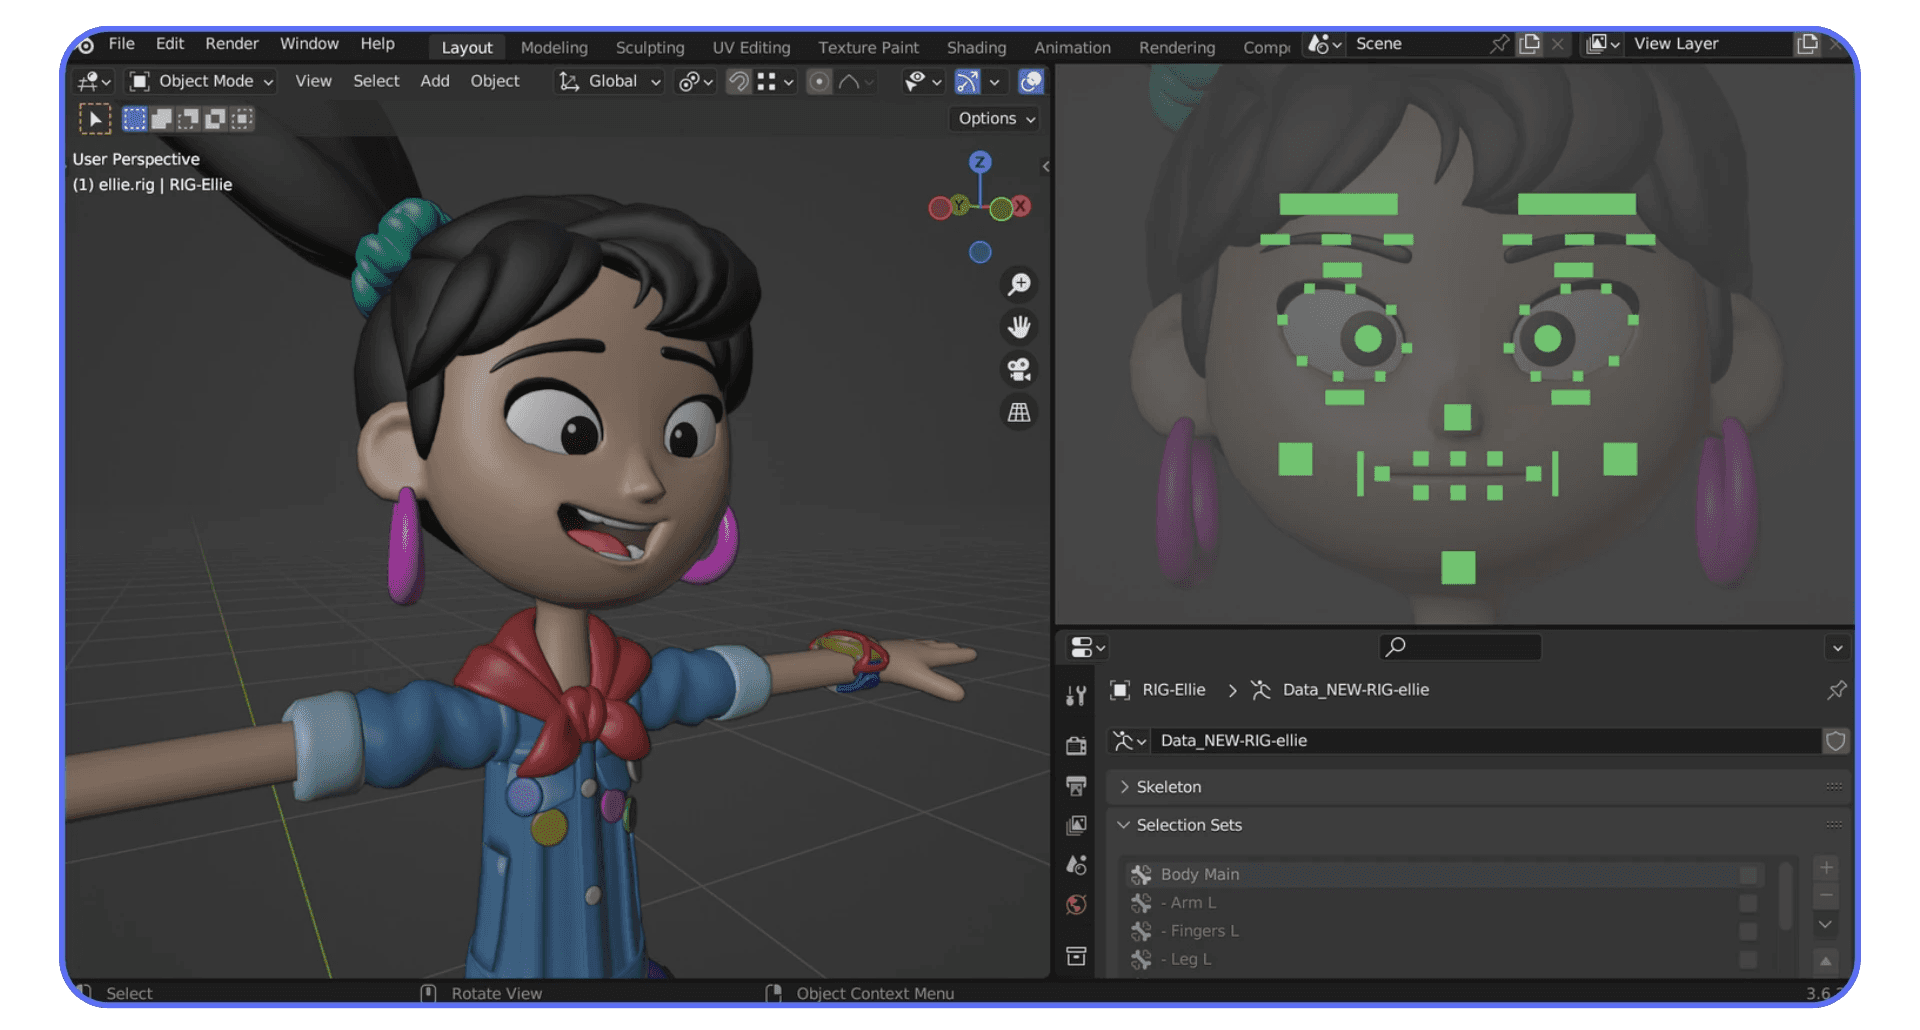Image resolution: width=1920 pixels, height=1030 pixels.
Task: Open Render properties (camera icon)
Action: tap(1077, 745)
